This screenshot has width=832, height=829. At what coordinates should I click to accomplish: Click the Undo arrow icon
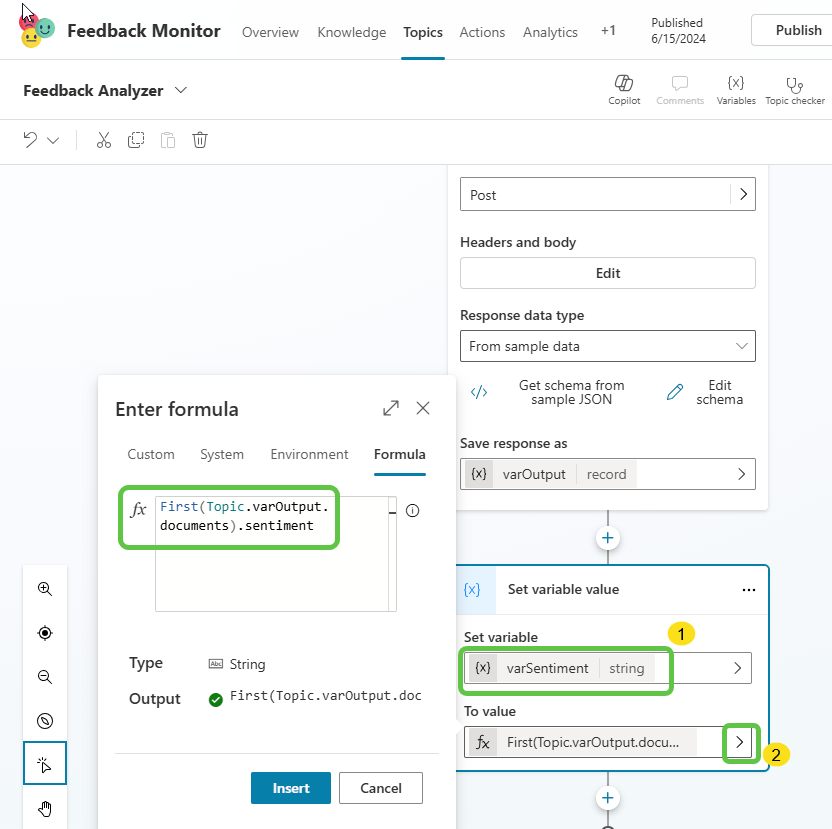tap(31, 140)
